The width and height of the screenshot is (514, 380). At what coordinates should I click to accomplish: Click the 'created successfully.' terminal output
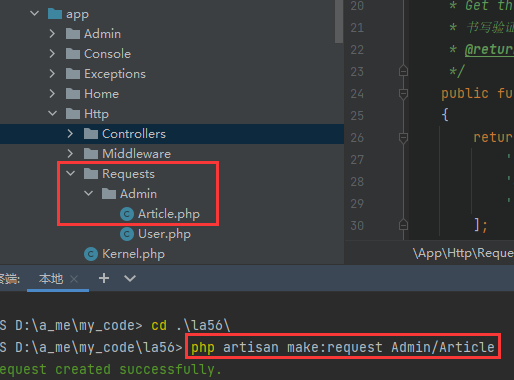click(138, 369)
